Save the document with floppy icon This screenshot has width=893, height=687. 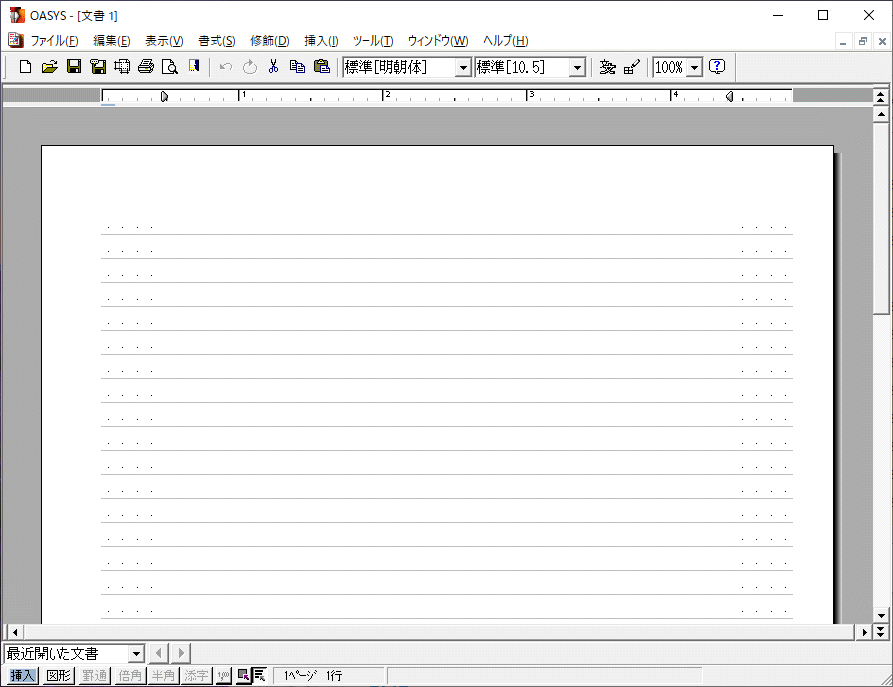pyautogui.click(x=74, y=67)
